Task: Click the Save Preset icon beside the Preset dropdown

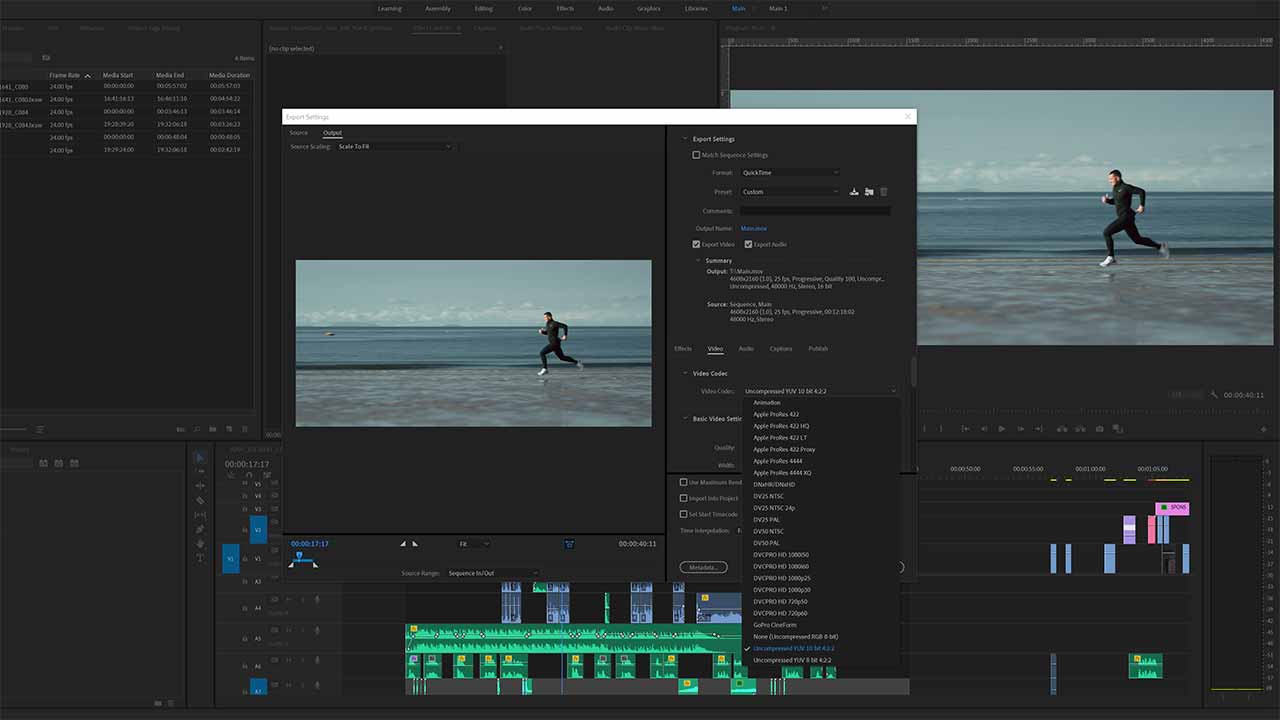Action: point(854,192)
